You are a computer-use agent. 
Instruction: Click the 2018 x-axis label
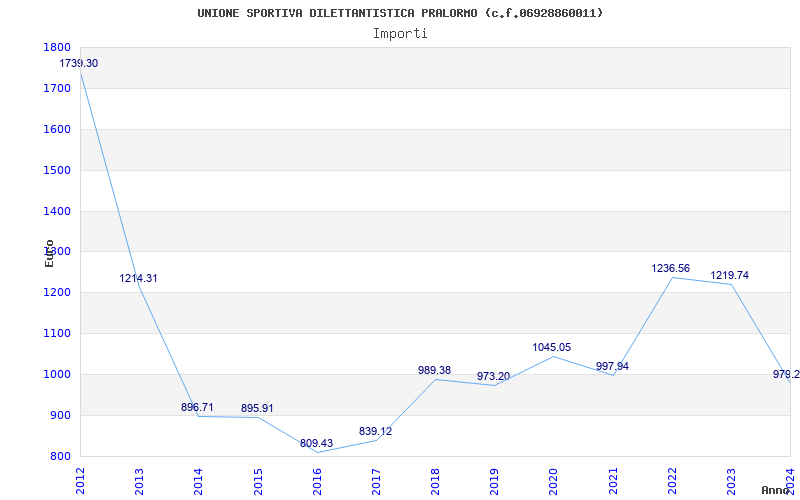pos(435,482)
